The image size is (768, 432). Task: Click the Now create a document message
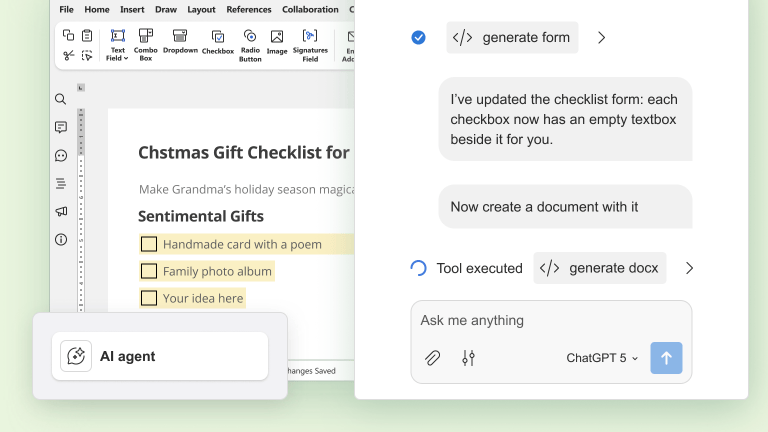coord(565,207)
